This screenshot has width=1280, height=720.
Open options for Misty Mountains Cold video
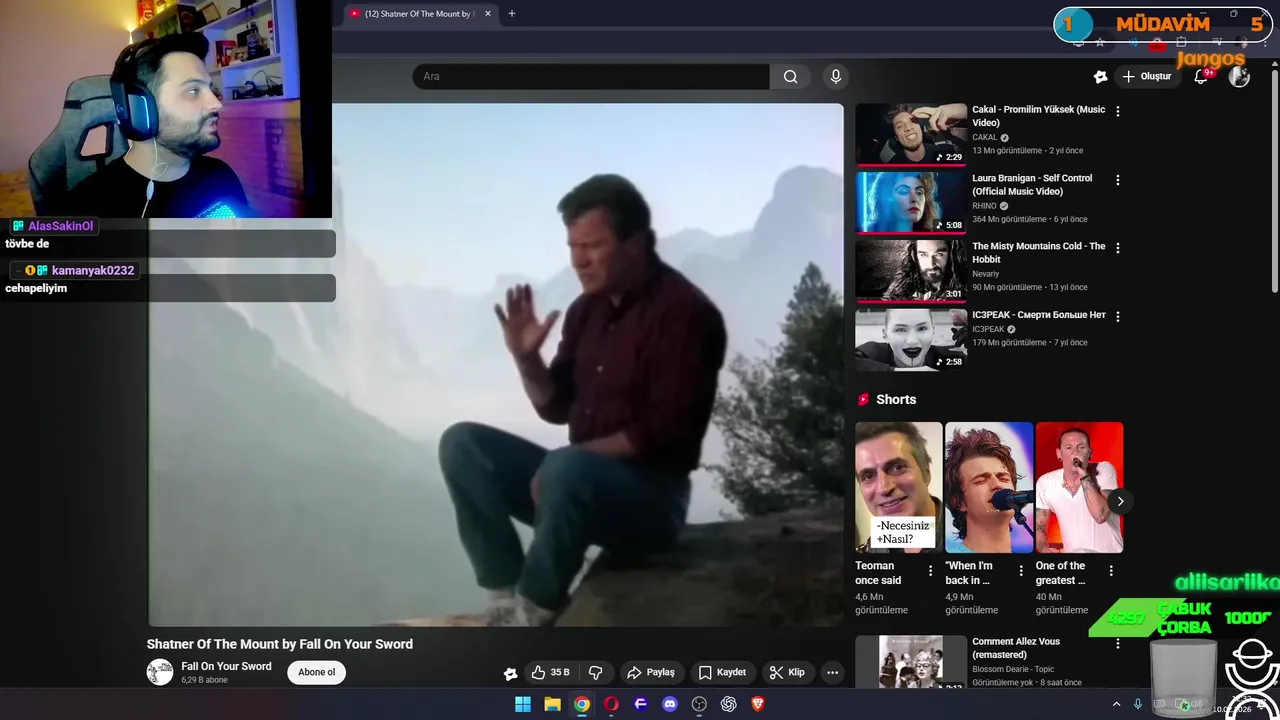tap(1118, 248)
